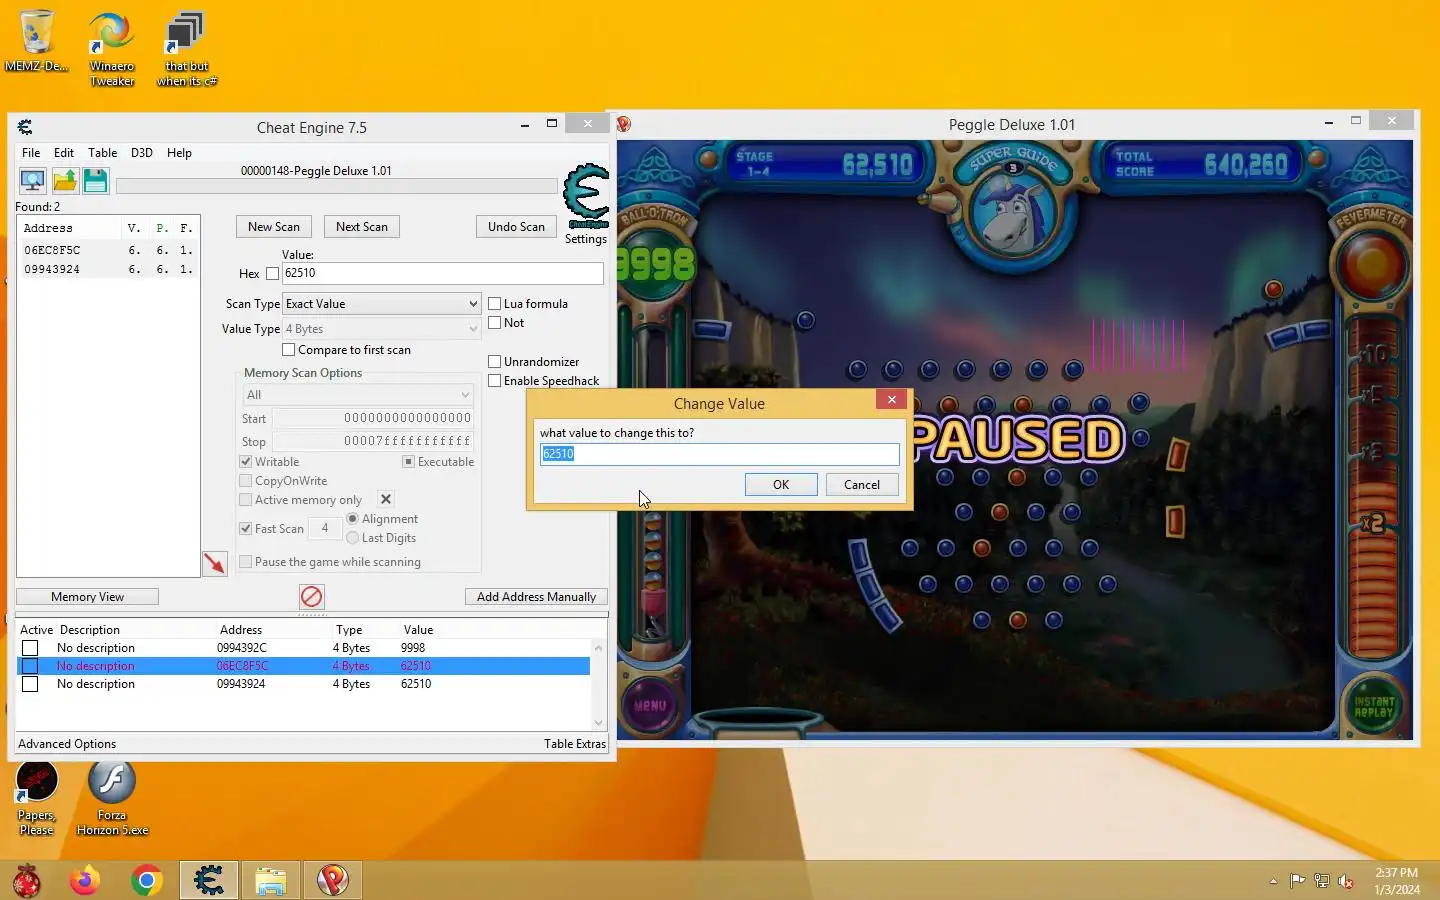
Task: Click the Undo Scan button
Action: tap(516, 227)
